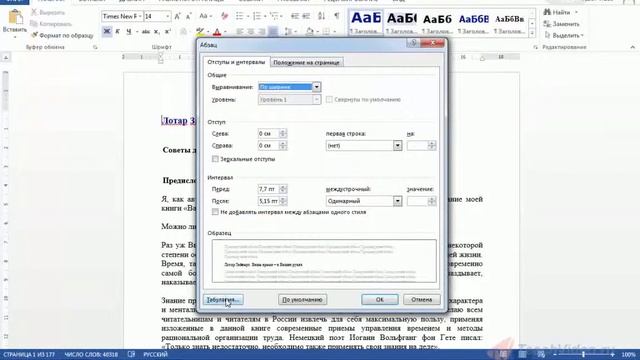Click the Cut (Вырезать) scissors icon
The image size is (640, 360).
34,12
